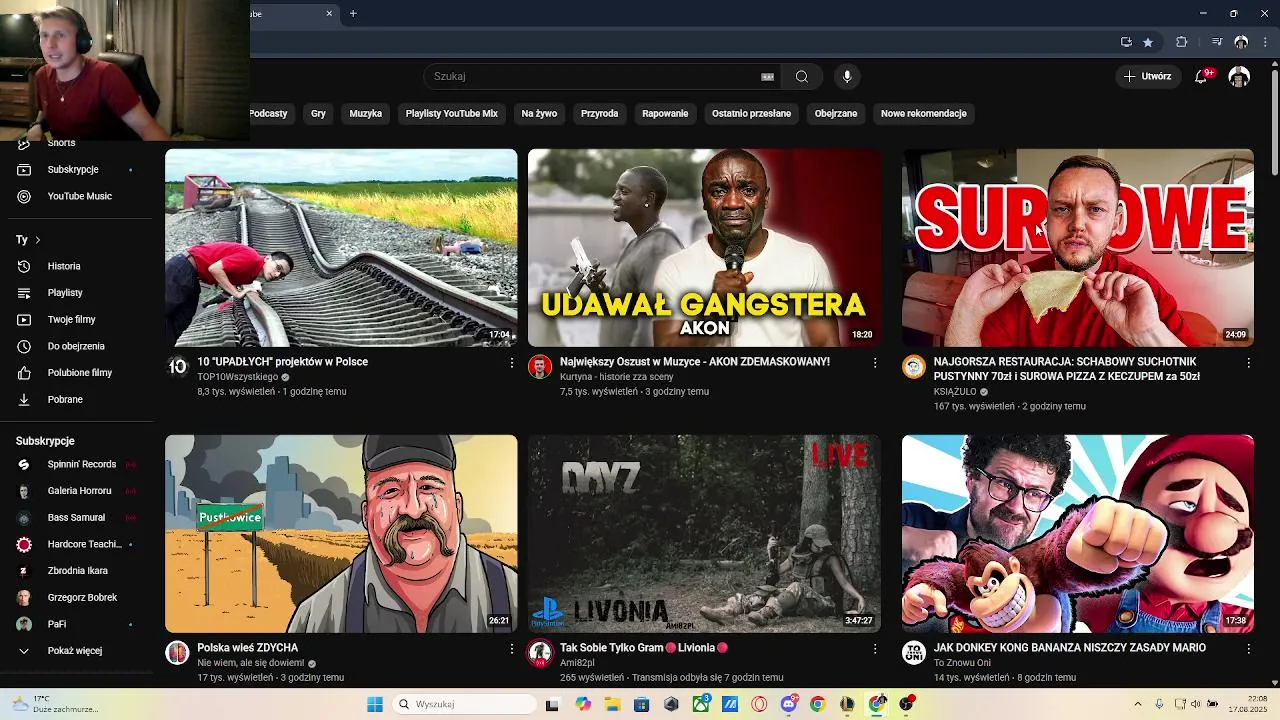Close the current browser tab
This screenshot has height=720, width=1280.
tap(329, 13)
